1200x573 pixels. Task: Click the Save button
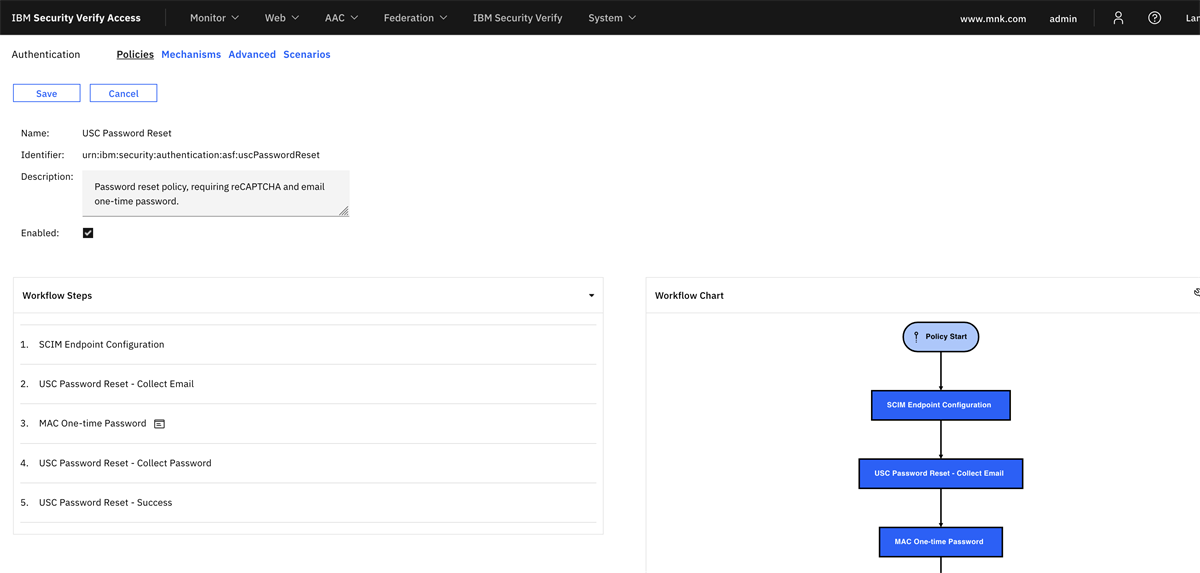tap(46, 93)
